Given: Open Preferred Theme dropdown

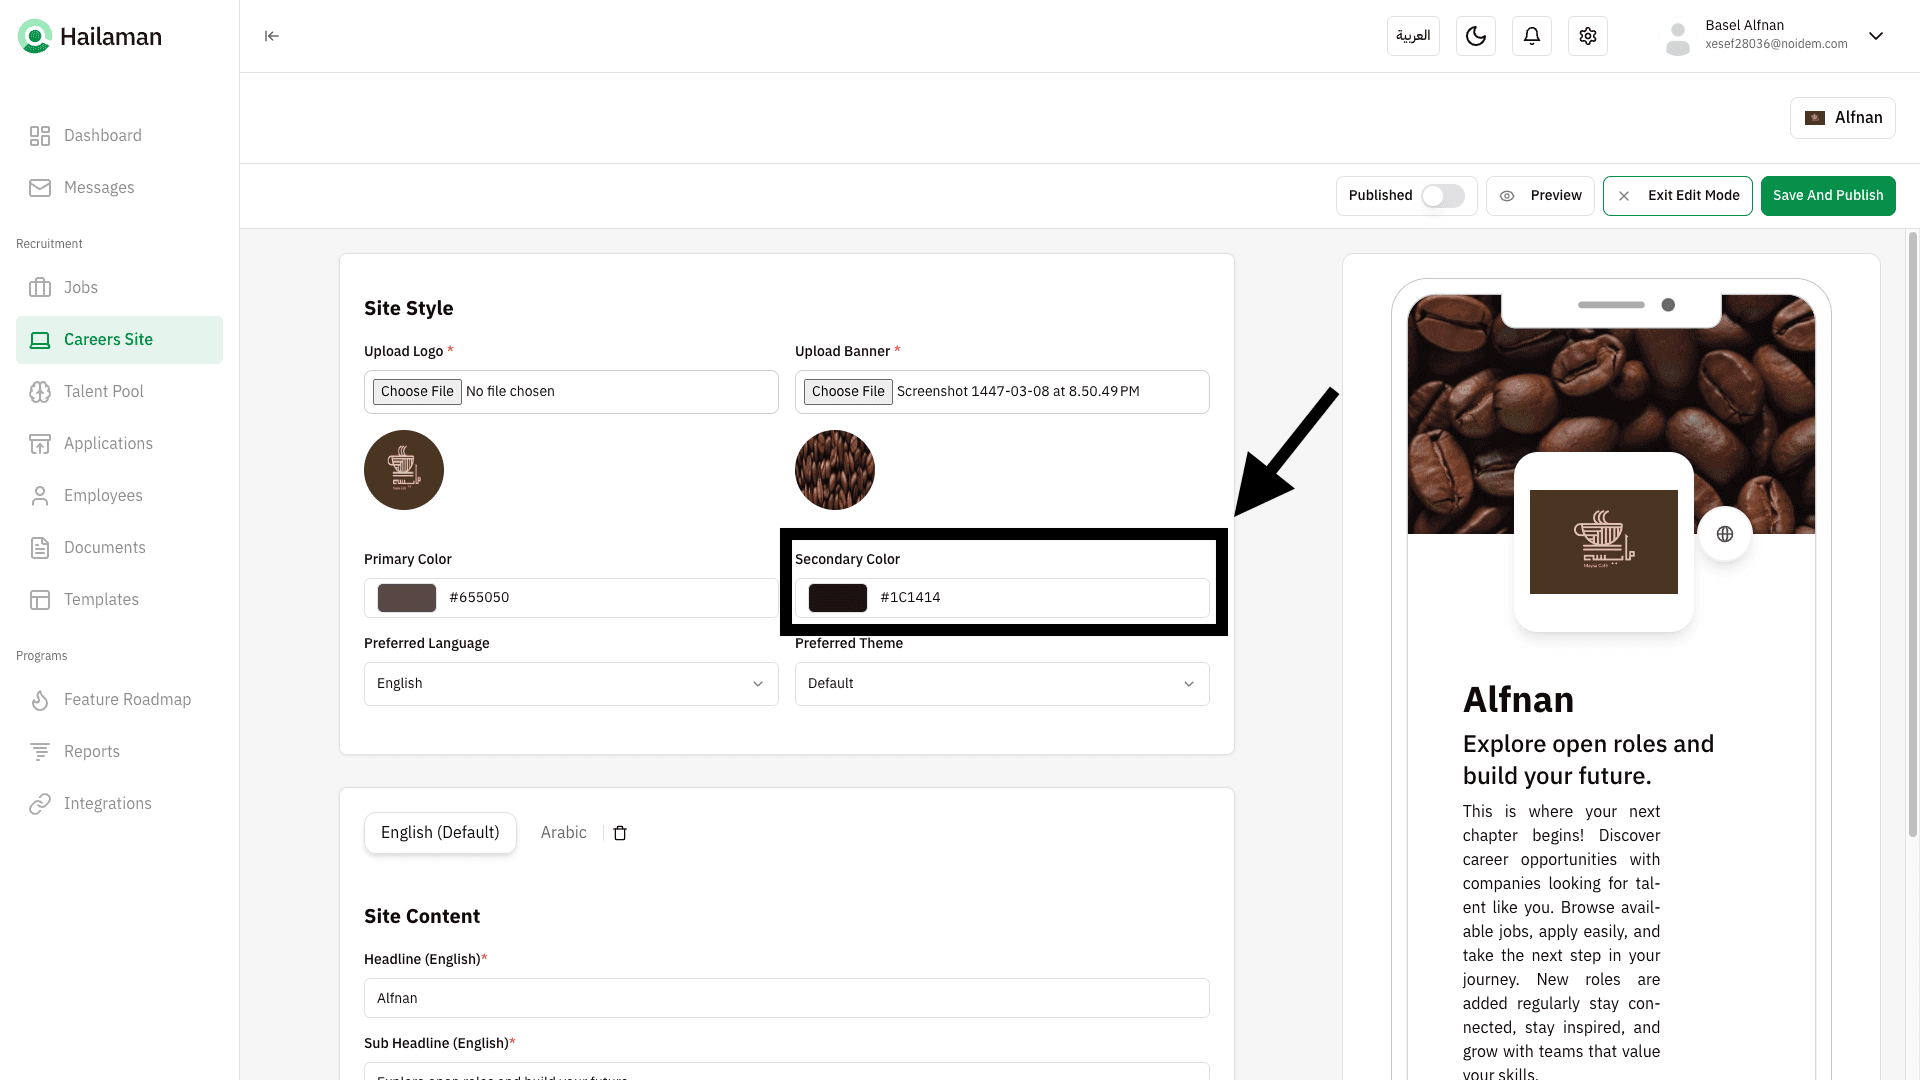Looking at the screenshot, I should tap(1001, 684).
